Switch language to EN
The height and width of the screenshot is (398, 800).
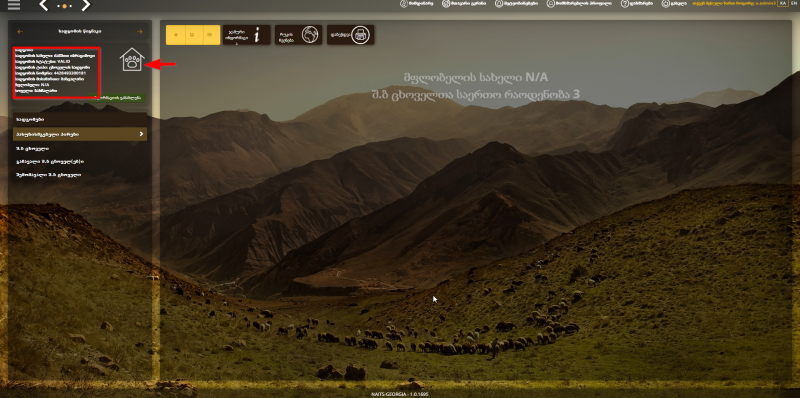793,3
